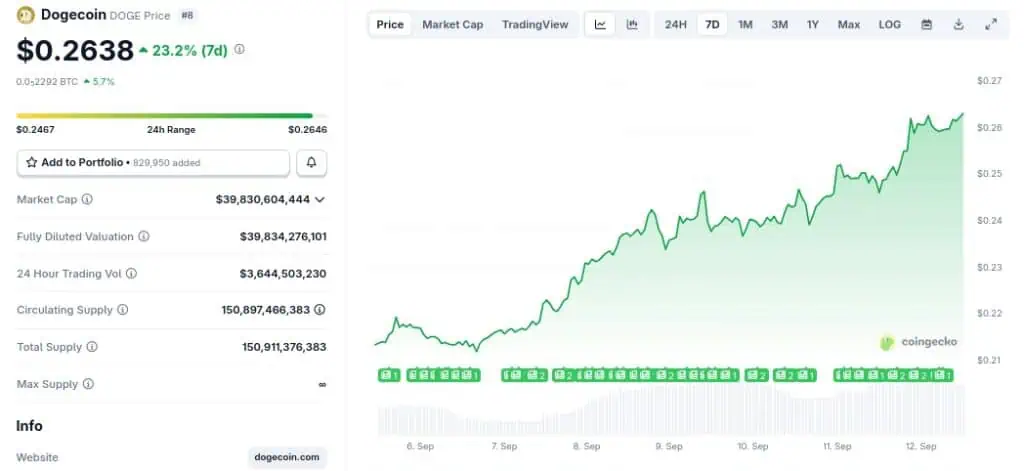Download the chart data icon

(x=958, y=25)
